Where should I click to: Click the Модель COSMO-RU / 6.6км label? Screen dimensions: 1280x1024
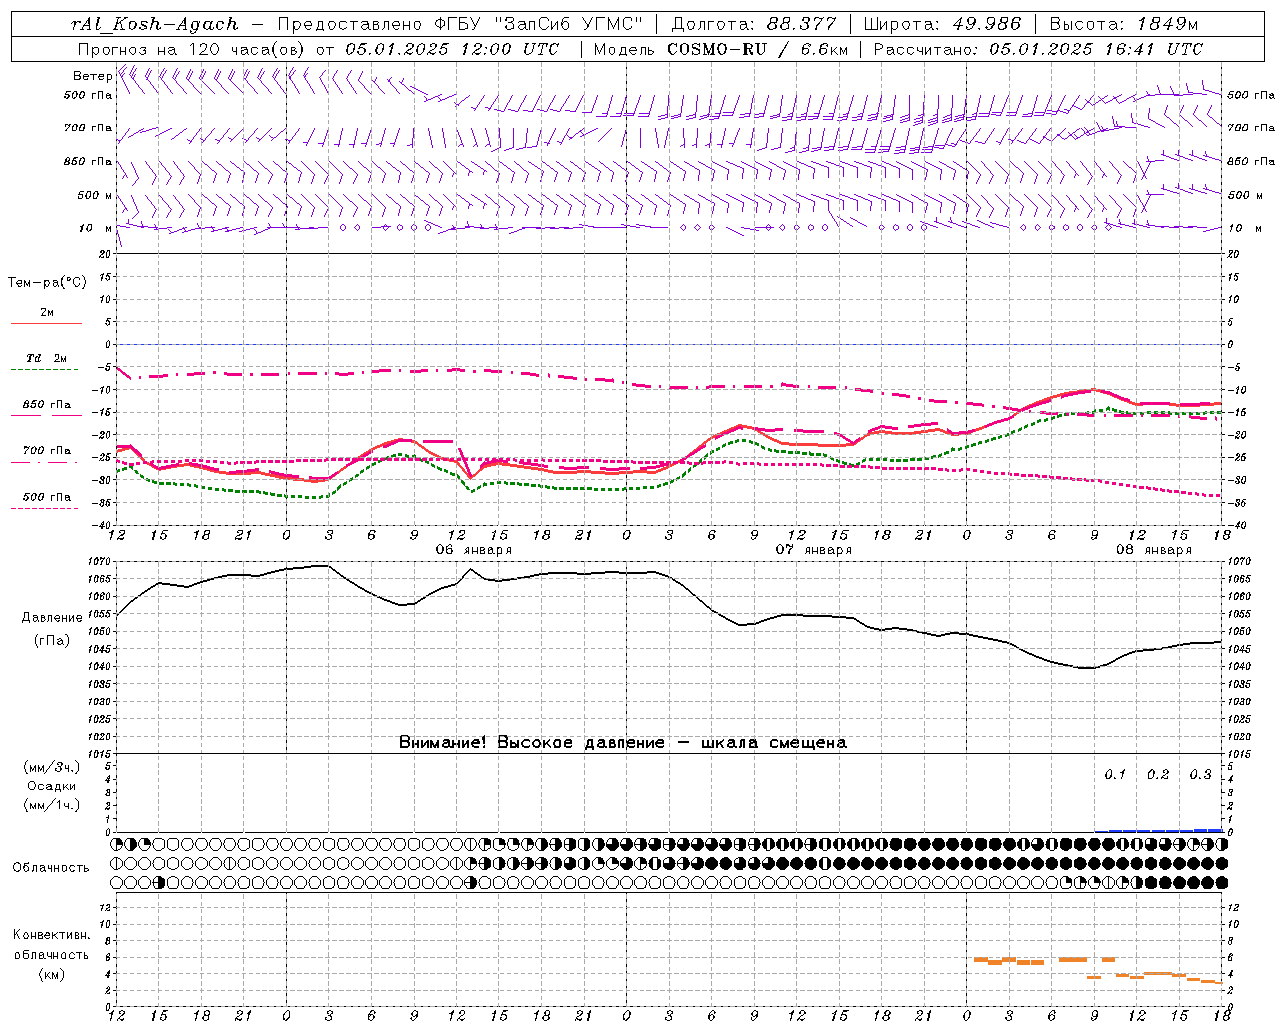click(720, 49)
